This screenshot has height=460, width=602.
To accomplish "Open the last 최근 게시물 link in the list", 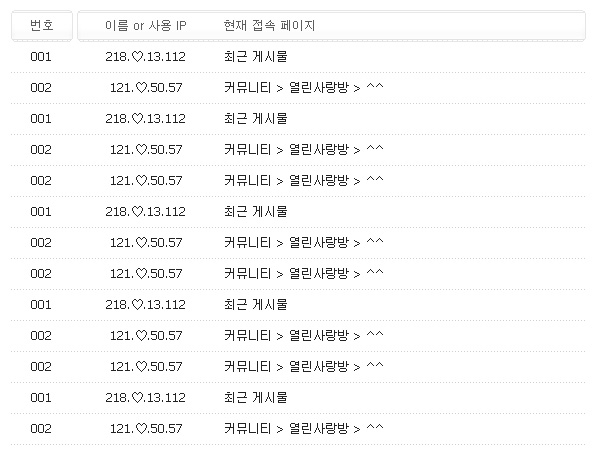I will tap(255, 398).
